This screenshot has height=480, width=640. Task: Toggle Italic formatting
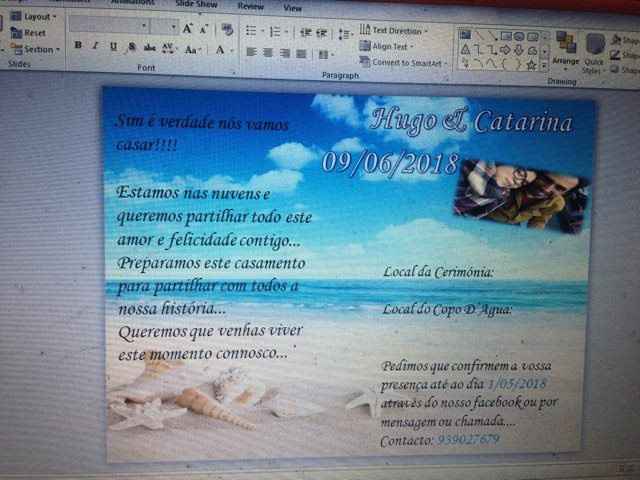click(95, 45)
